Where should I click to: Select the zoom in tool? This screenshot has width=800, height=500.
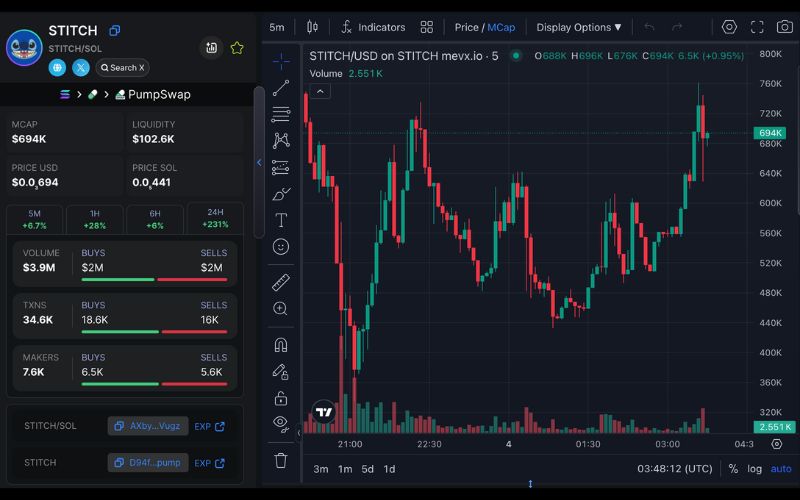[281, 309]
